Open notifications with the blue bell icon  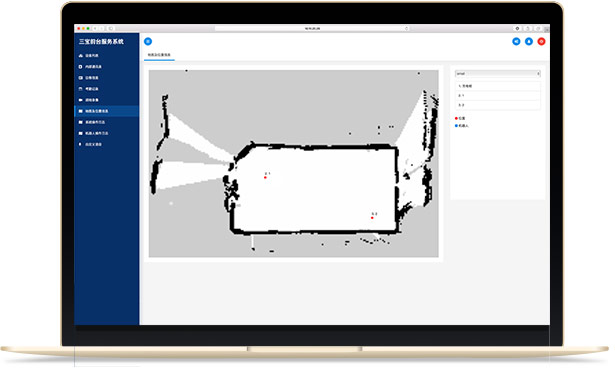529,42
